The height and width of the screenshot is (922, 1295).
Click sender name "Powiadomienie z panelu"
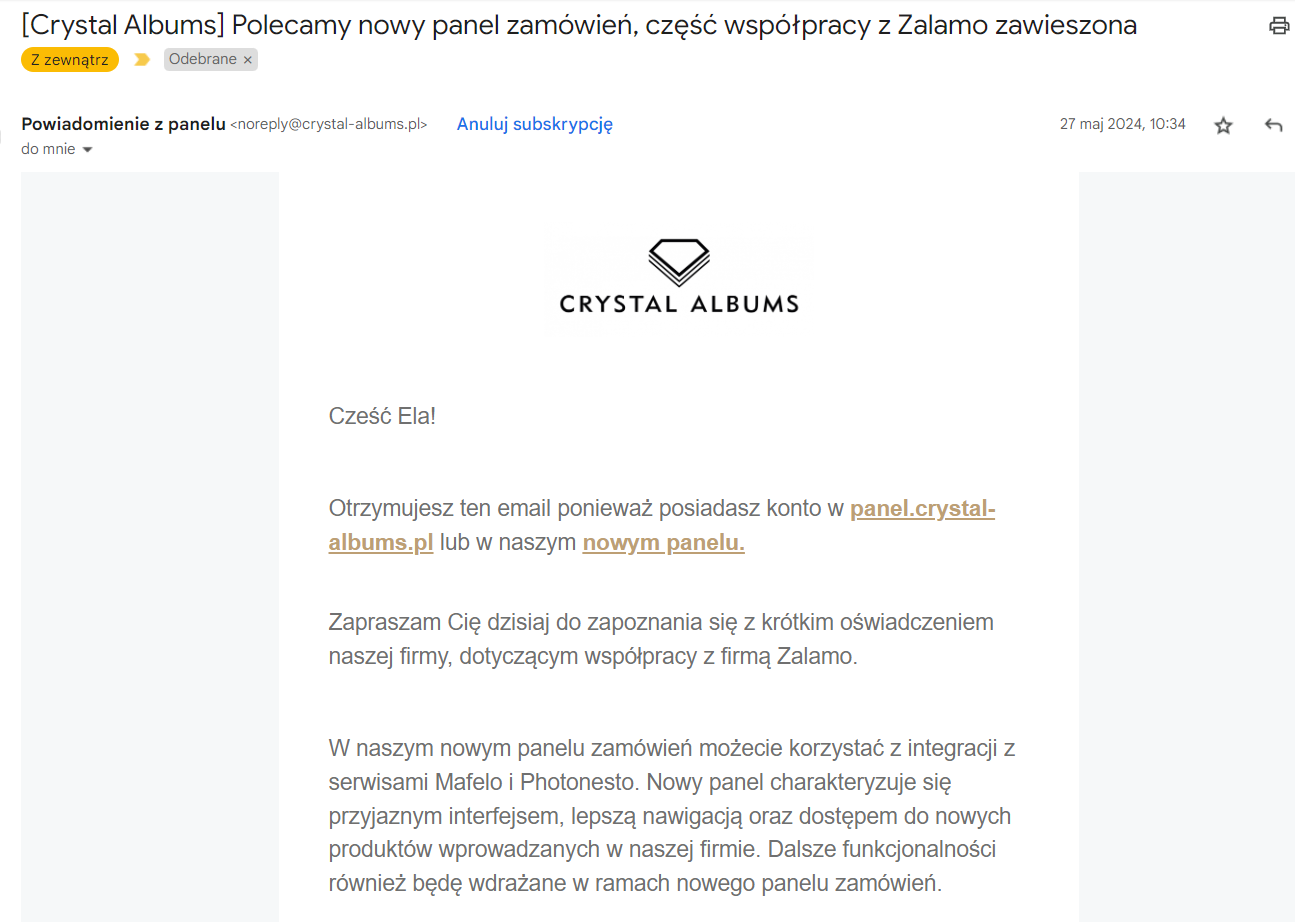[123, 124]
